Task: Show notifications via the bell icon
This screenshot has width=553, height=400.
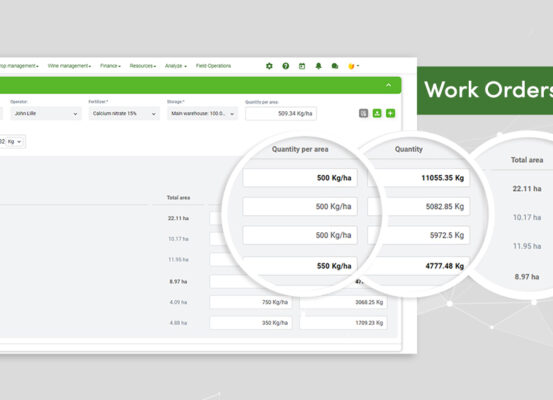Action: [x=318, y=66]
